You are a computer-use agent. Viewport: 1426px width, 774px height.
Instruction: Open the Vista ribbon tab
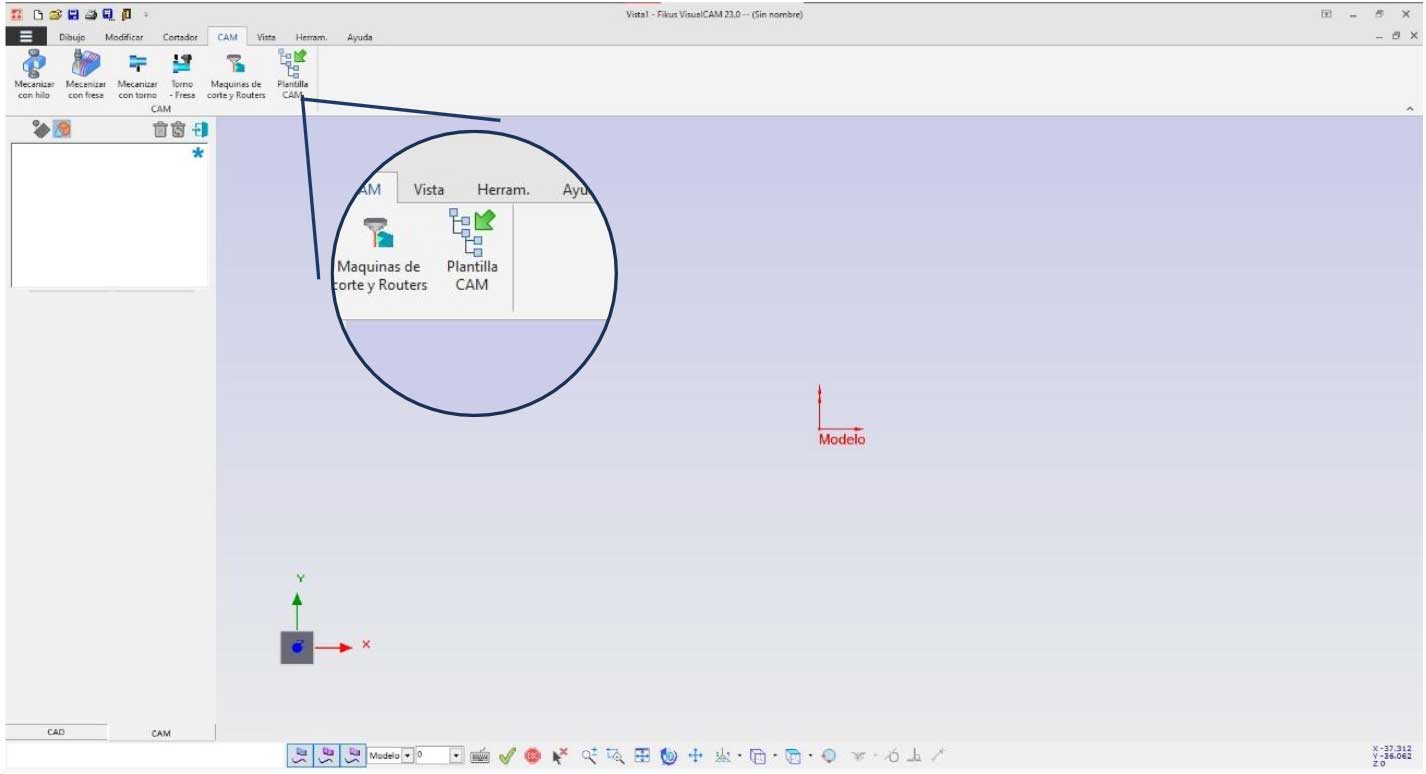click(266, 37)
